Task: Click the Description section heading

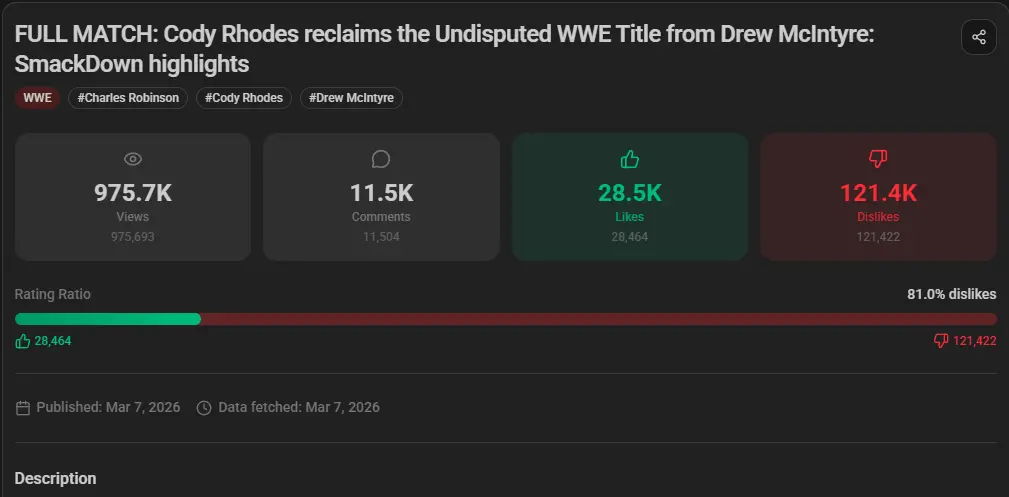Action: [x=56, y=478]
